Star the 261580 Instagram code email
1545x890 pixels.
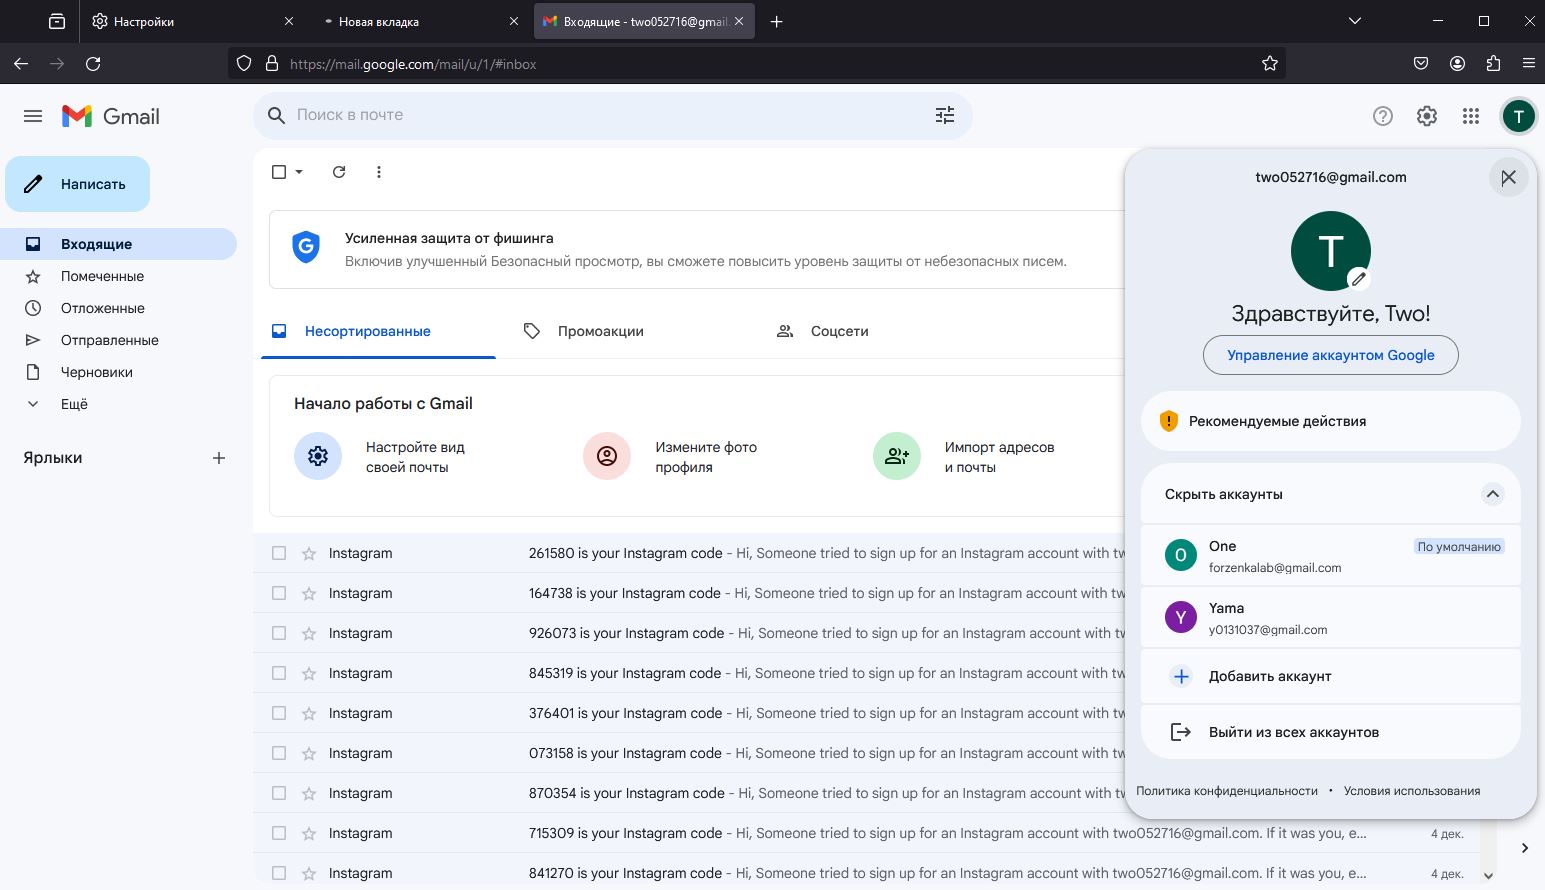coord(309,553)
